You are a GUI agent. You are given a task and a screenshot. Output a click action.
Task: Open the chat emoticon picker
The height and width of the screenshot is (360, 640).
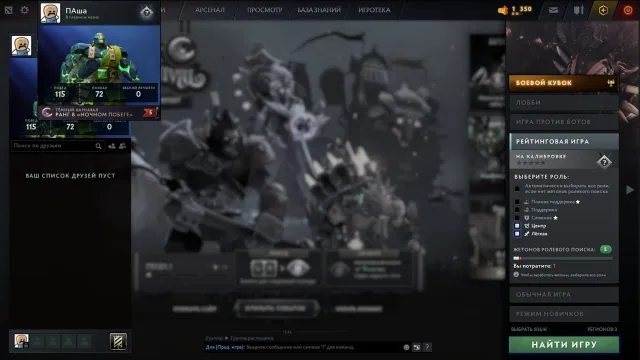(x=406, y=347)
